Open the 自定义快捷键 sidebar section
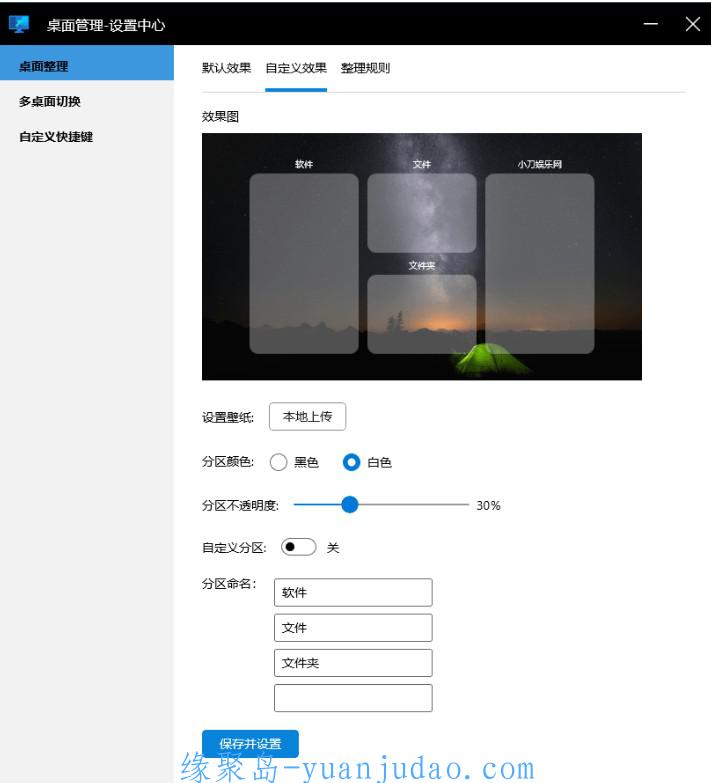This screenshot has width=711, height=783. 87,137
